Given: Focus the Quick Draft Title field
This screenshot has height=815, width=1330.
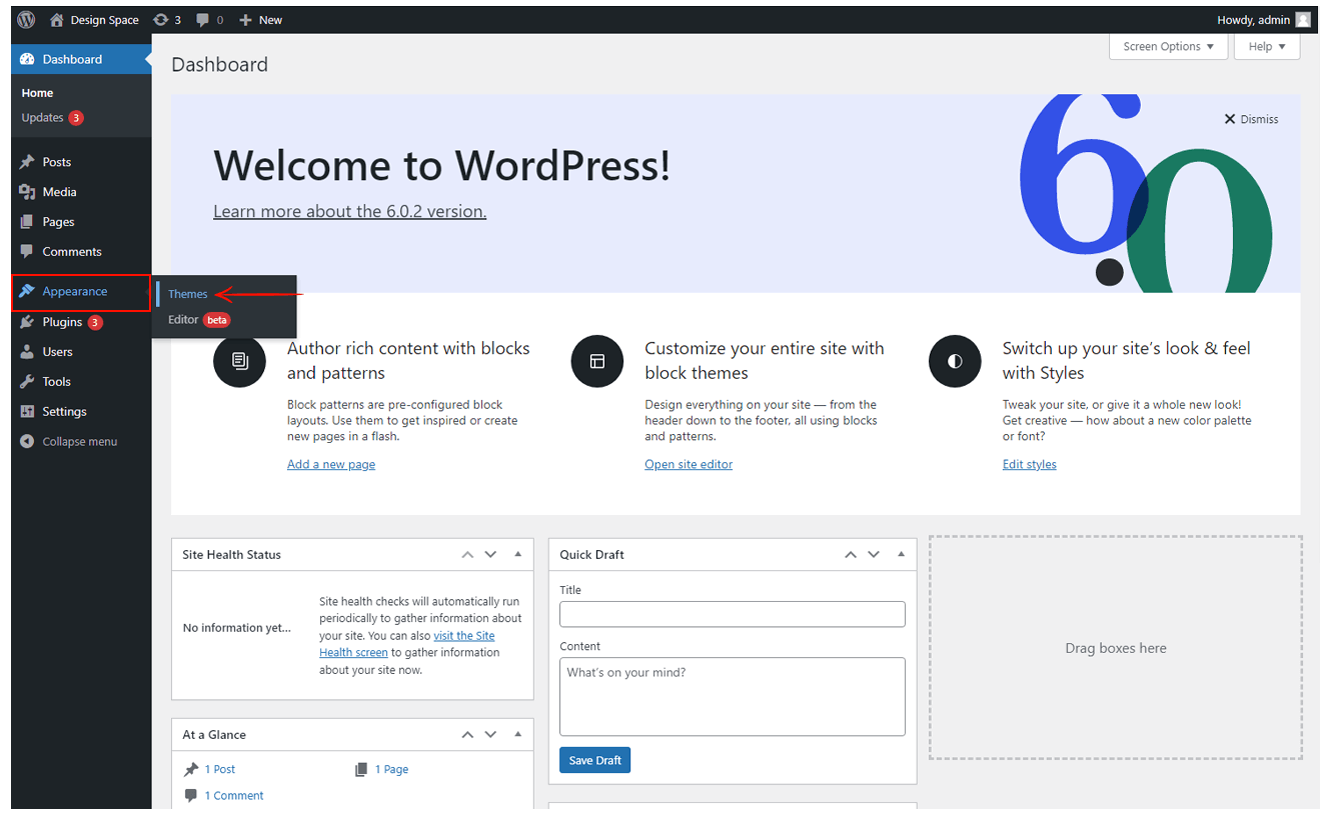Looking at the screenshot, I should (x=732, y=614).
